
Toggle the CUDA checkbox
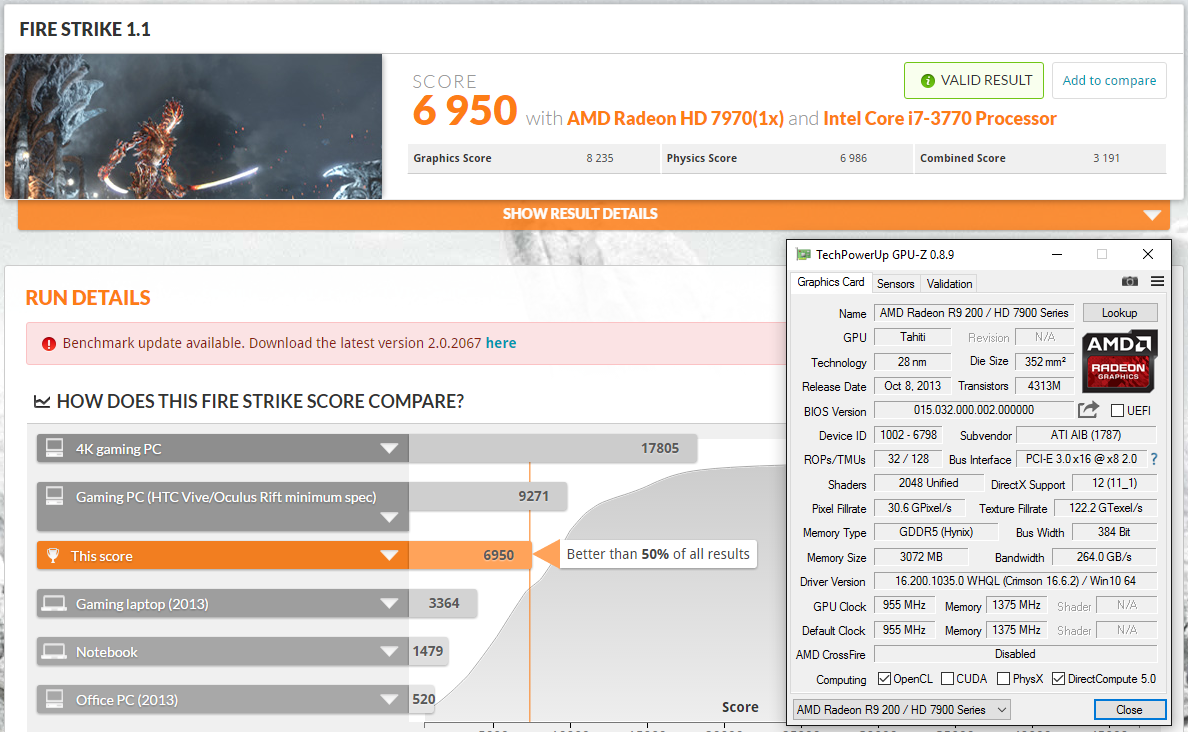coord(947,679)
